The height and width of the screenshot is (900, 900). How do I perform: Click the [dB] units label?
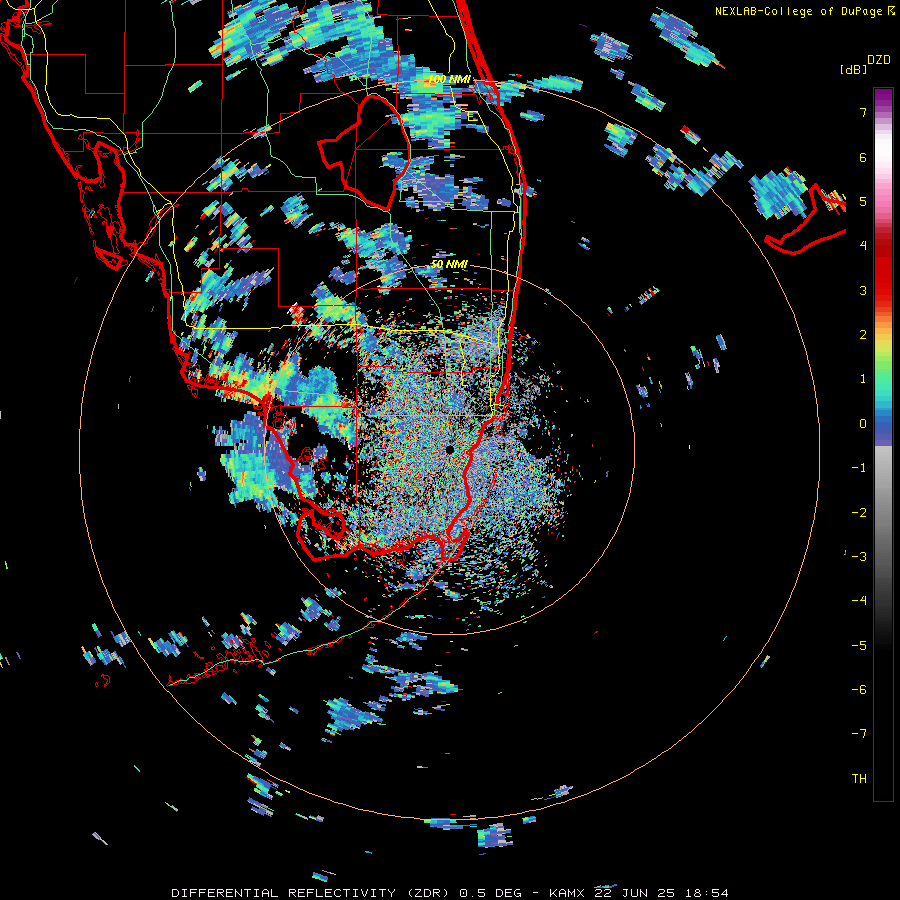(x=853, y=69)
